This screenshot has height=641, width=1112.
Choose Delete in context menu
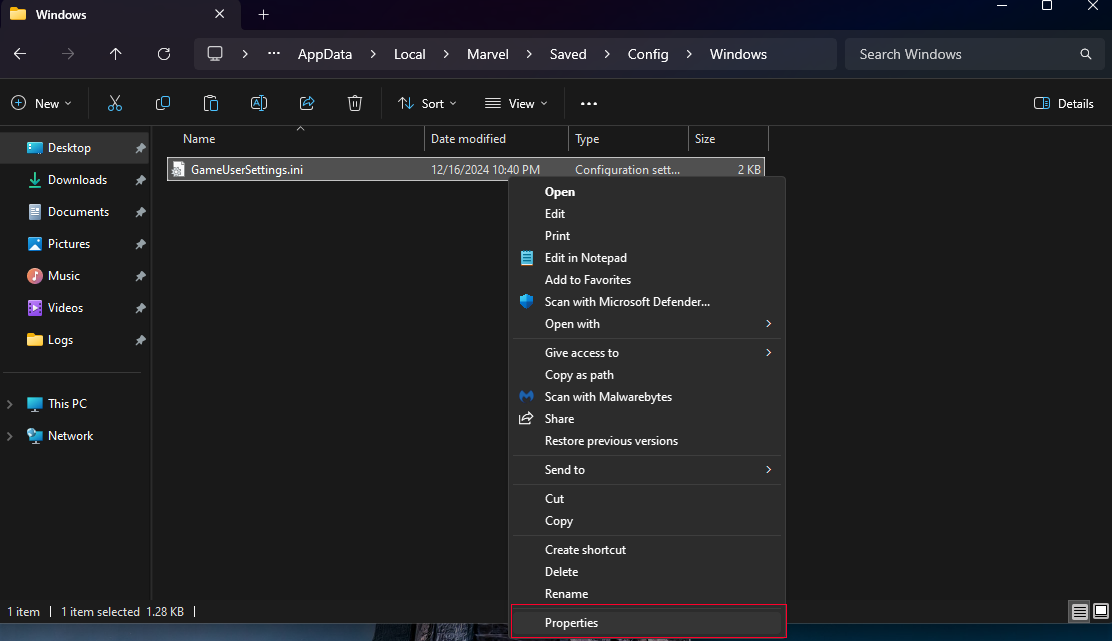coord(647,572)
